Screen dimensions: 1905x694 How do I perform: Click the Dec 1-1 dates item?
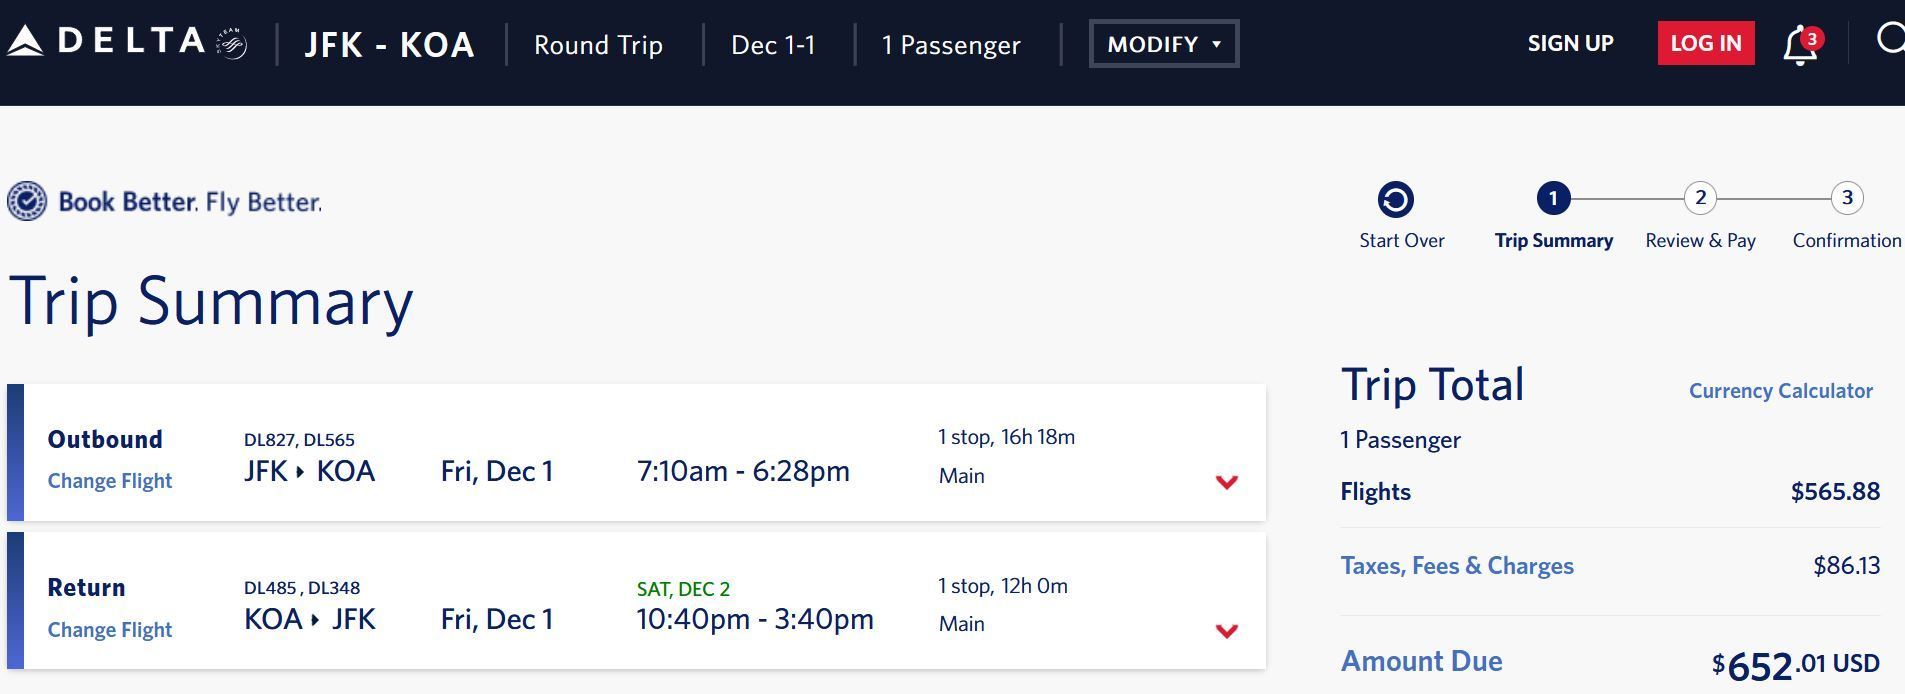[773, 45]
